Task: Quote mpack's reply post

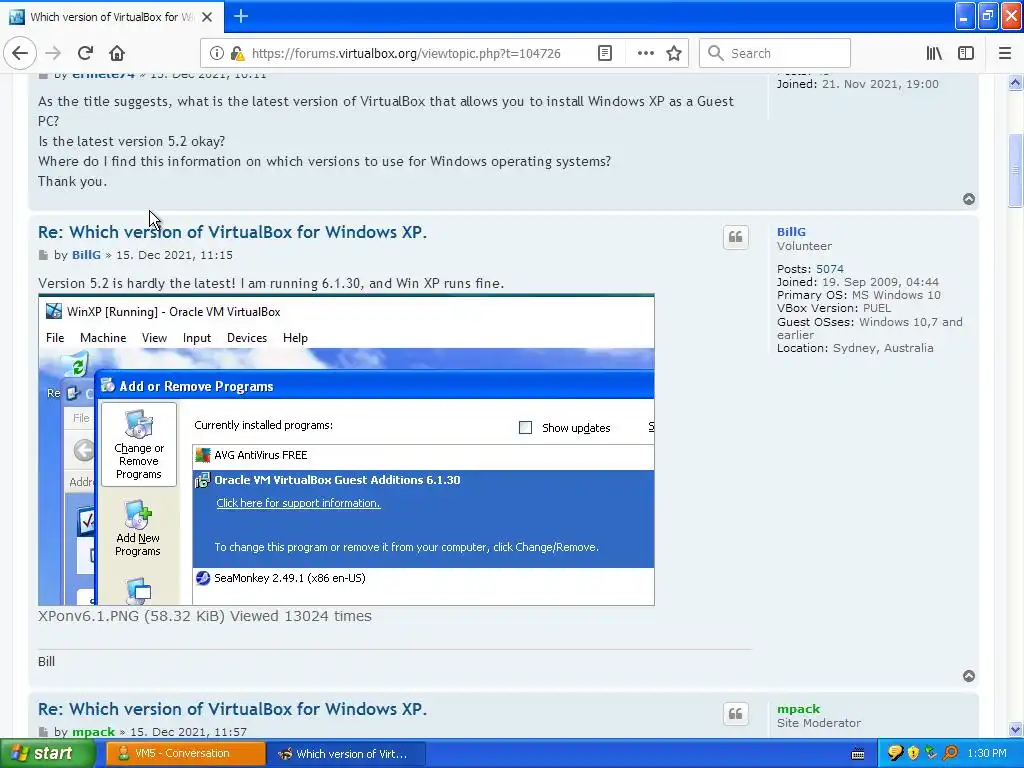Action: pos(735,714)
